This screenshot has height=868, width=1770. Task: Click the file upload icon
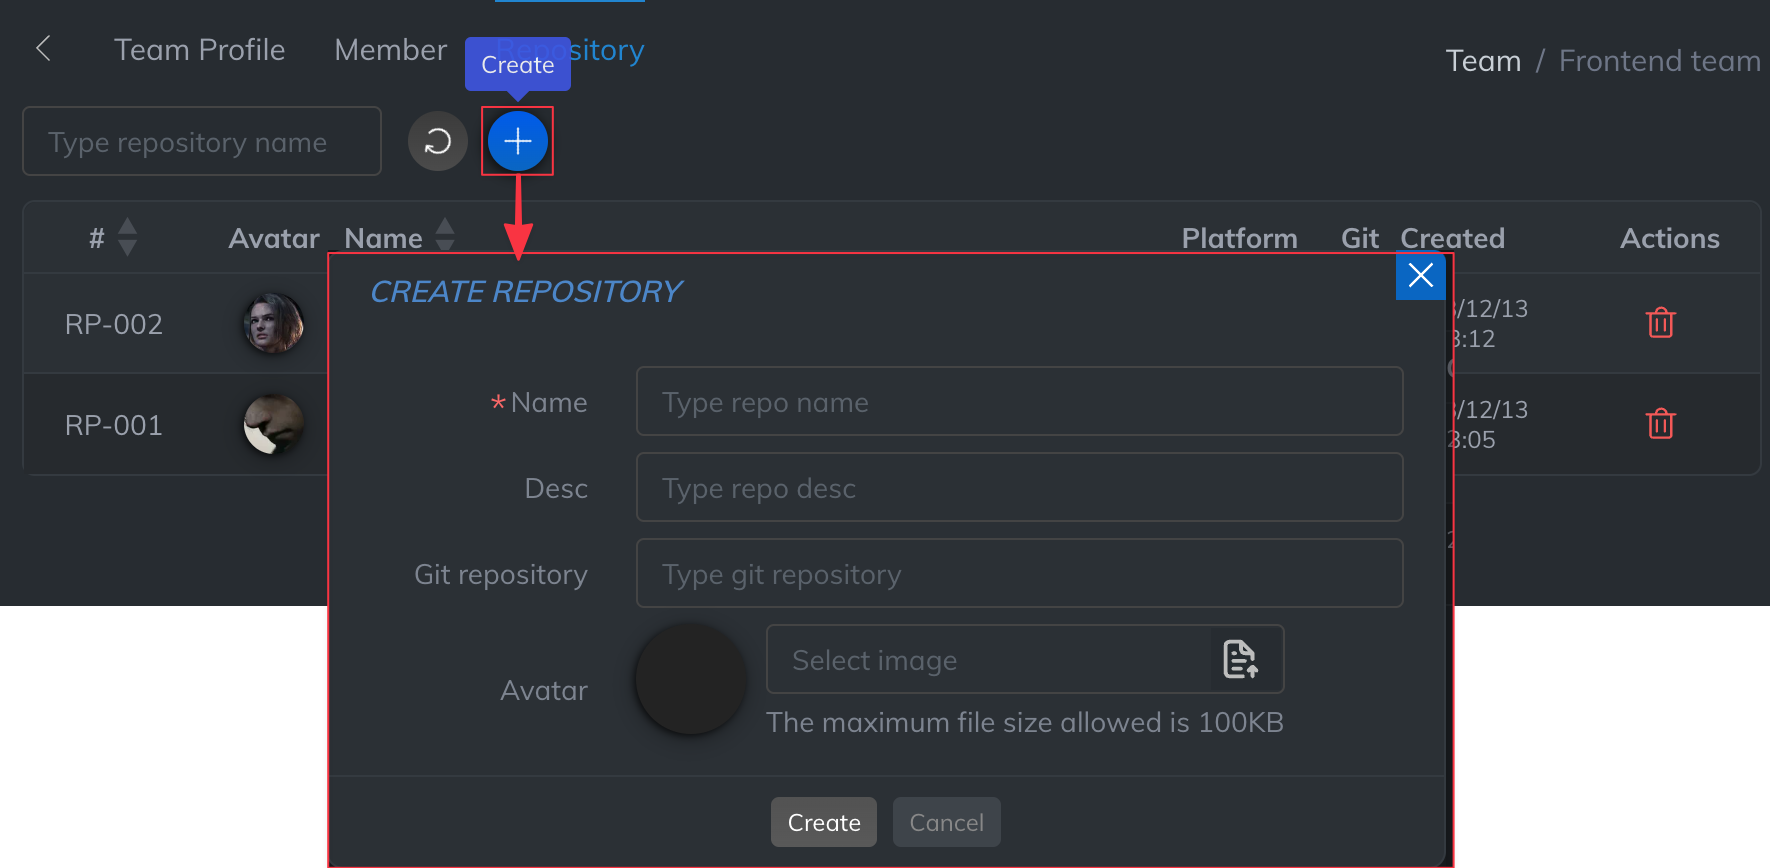[x=1240, y=660]
